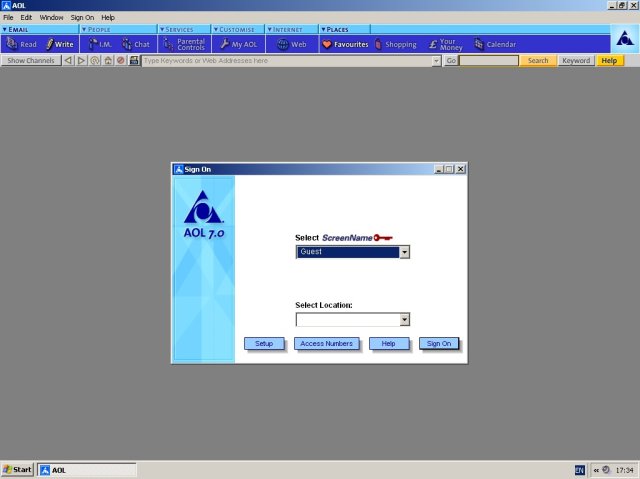The height and width of the screenshot is (479, 640).
Task: Click the Print icon in navigation bar
Action: [134, 60]
